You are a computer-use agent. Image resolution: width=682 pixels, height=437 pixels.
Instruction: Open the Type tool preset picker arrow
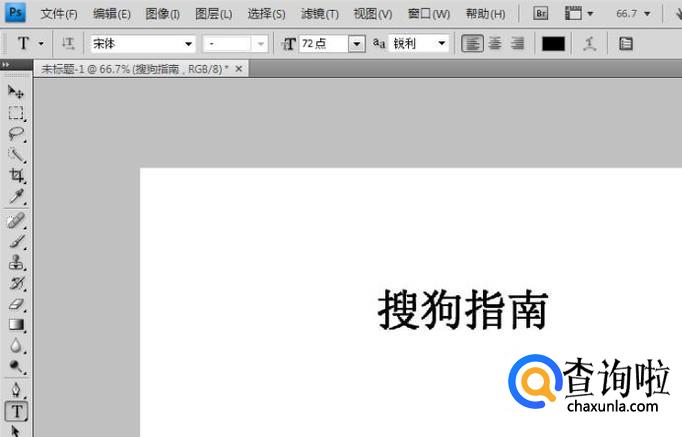click(41, 43)
